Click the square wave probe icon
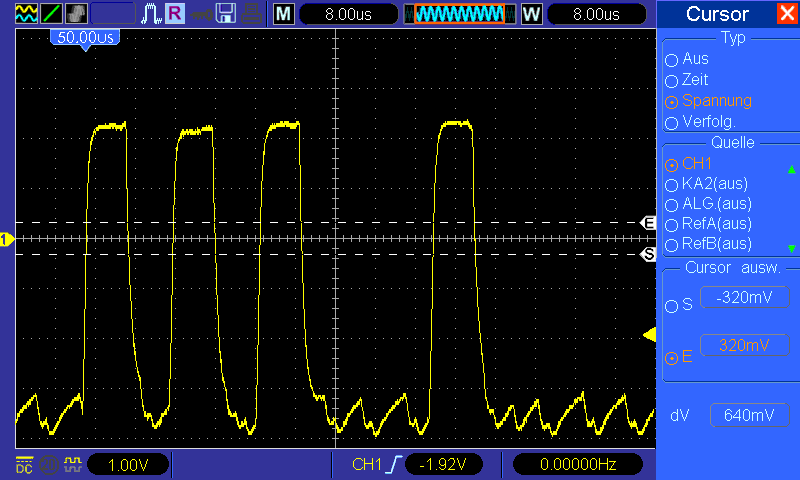 (72, 464)
